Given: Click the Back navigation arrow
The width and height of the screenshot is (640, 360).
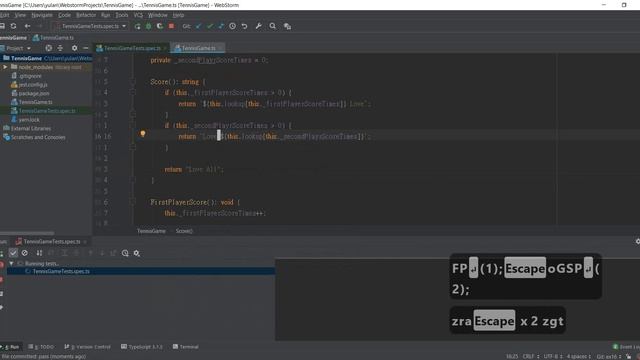Looking at the screenshot, I should click(x=27, y=26).
